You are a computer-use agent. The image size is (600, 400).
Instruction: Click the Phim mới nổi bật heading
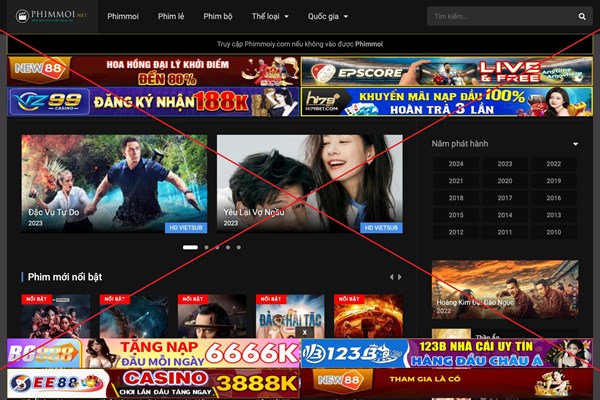65,277
